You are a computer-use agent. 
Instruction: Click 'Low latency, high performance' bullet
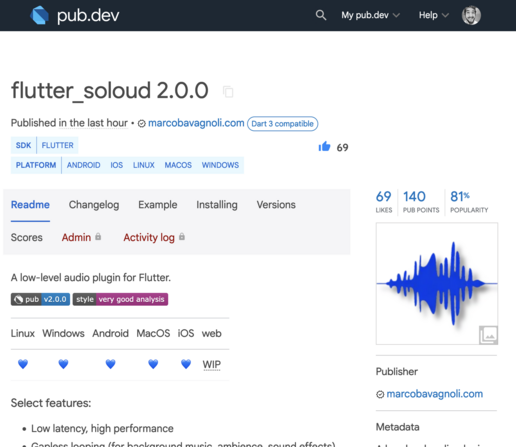pyautogui.click(x=102, y=428)
